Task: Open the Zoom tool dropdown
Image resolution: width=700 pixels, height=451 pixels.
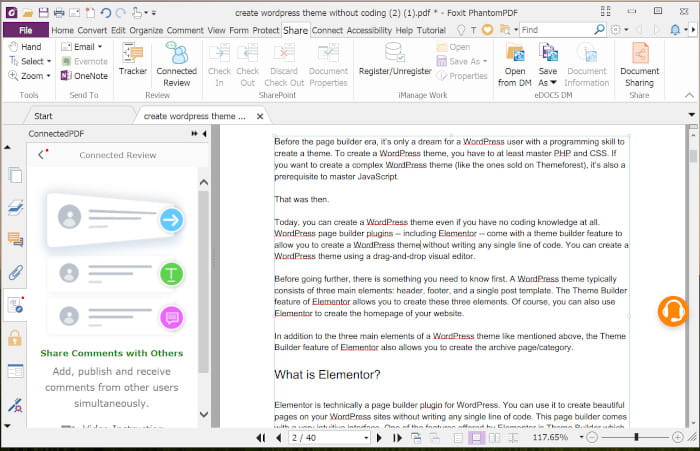Action: [x=48, y=76]
